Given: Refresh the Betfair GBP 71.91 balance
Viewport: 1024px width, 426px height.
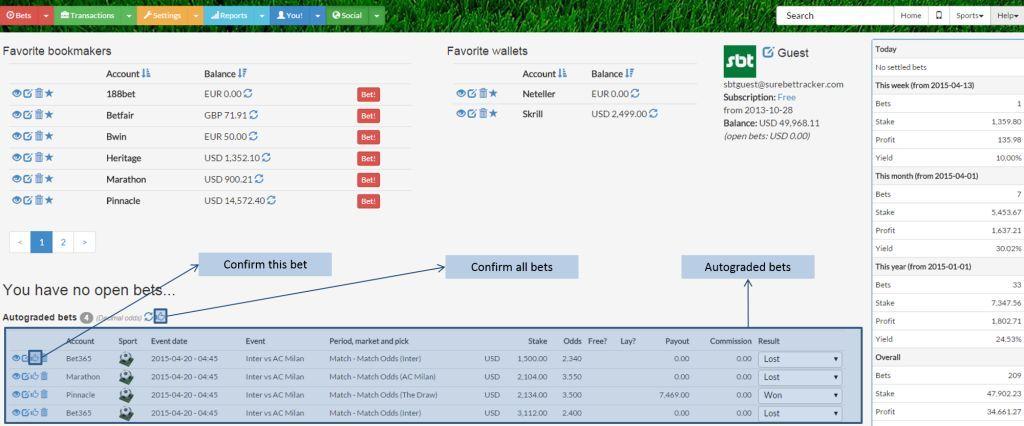Looking at the screenshot, I should (x=253, y=115).
